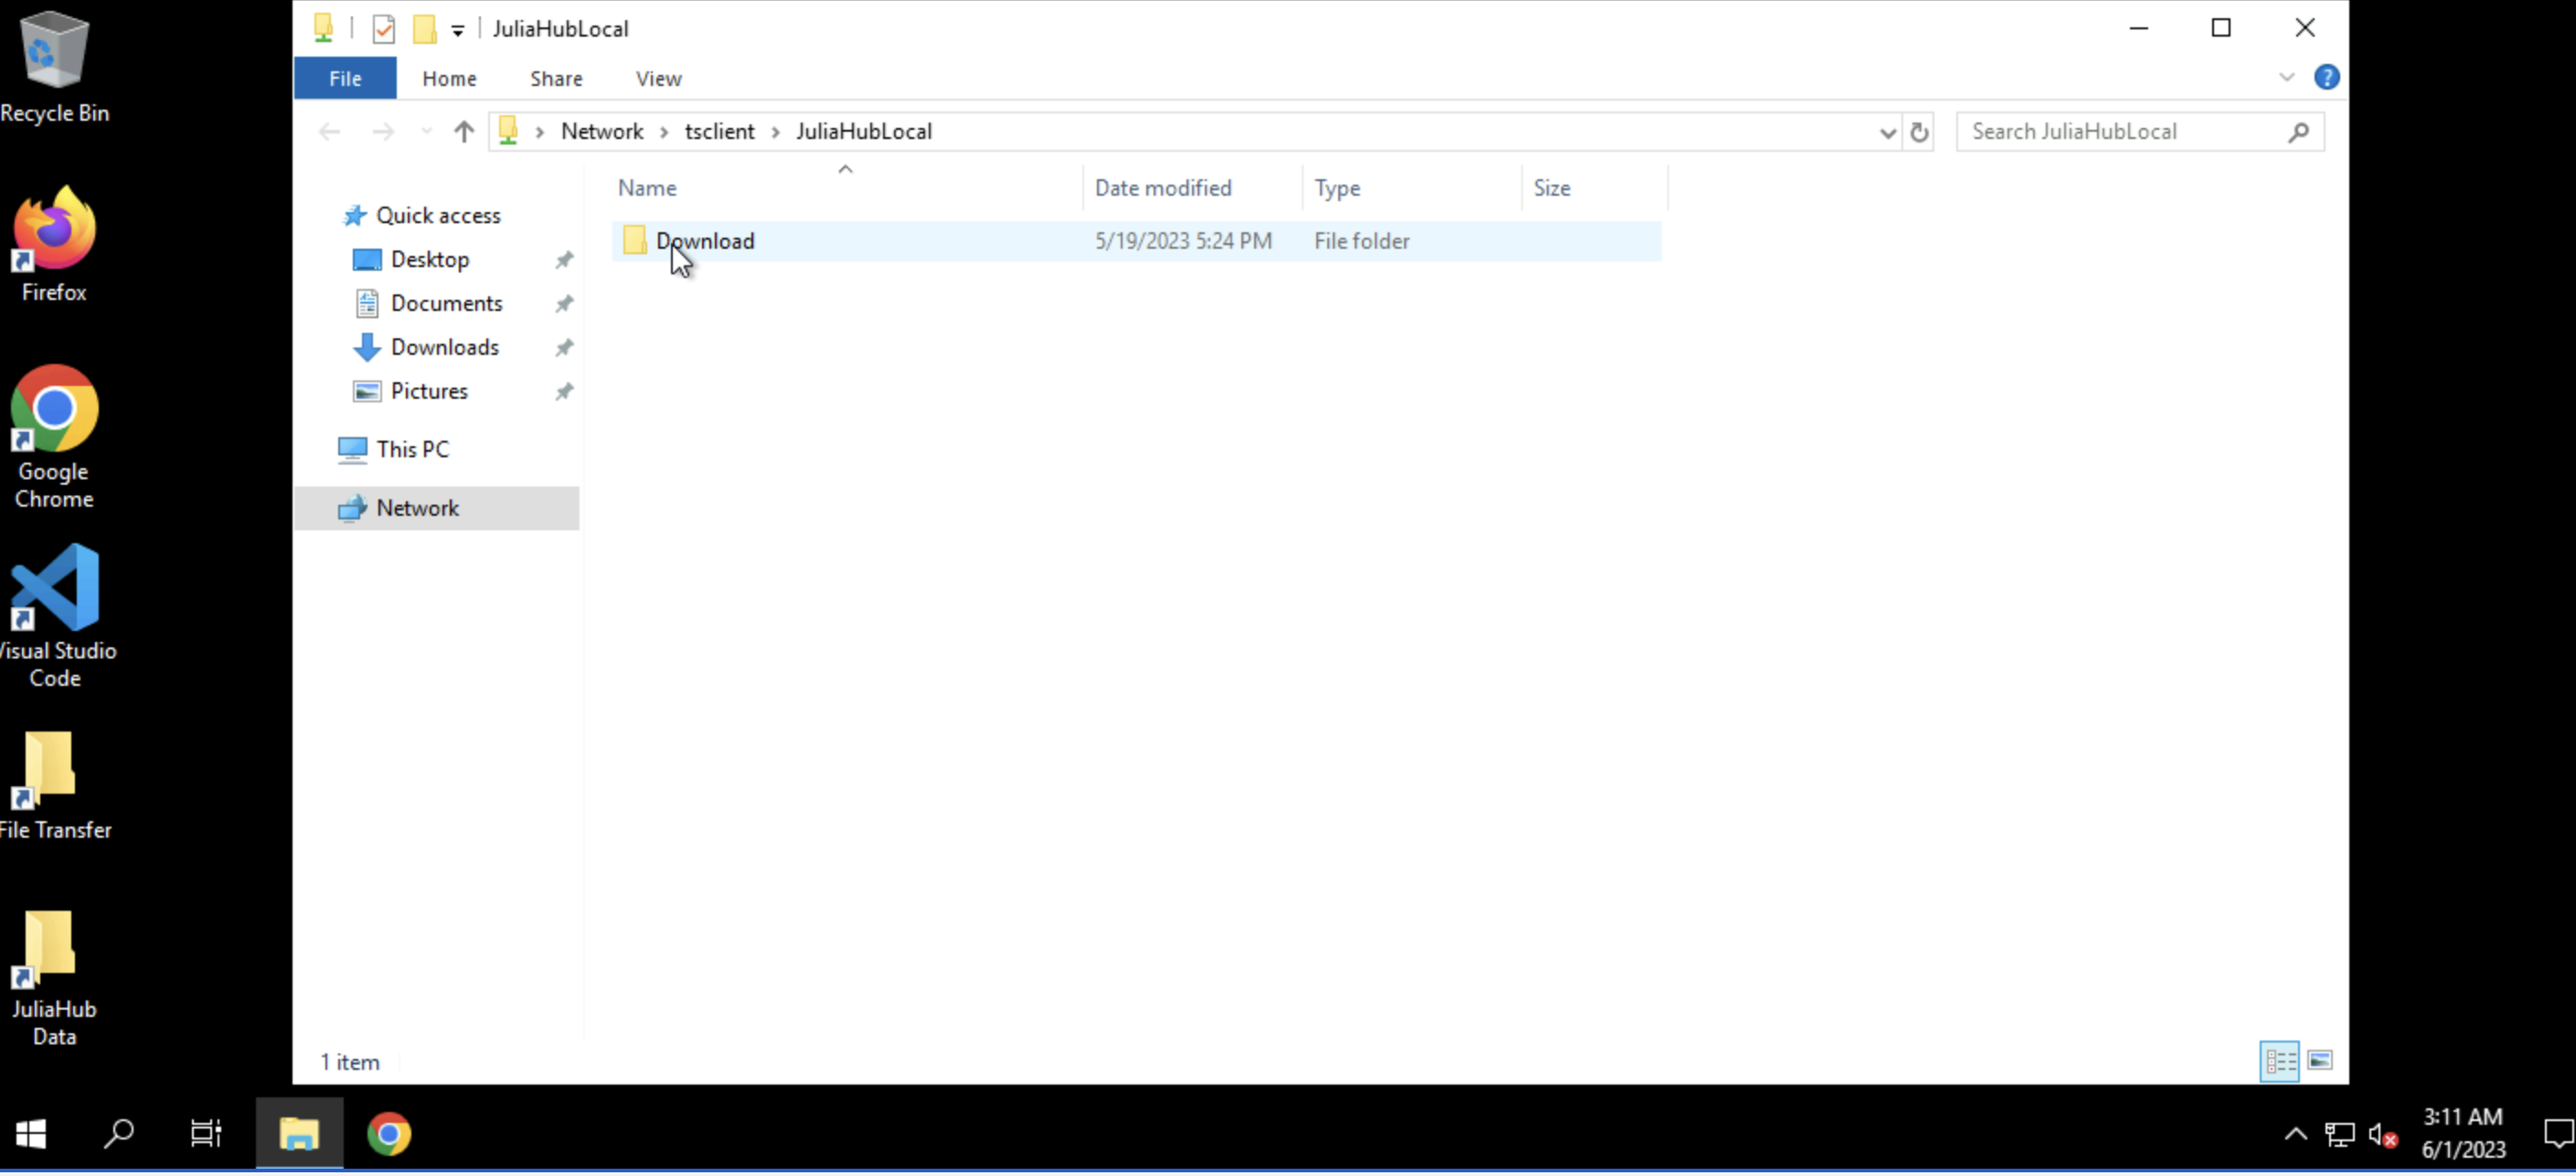Click the Share ribbon tab
Image resolution: width=2576 pixels, height=1176 pixels.
point(555,77)
